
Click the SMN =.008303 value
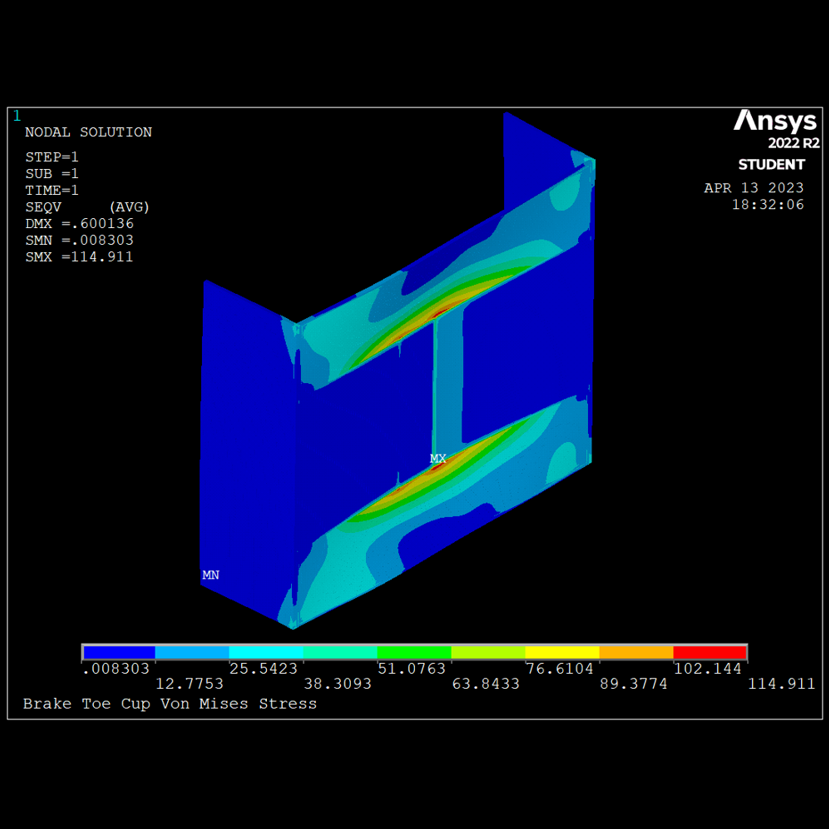[x=79, y=241]
